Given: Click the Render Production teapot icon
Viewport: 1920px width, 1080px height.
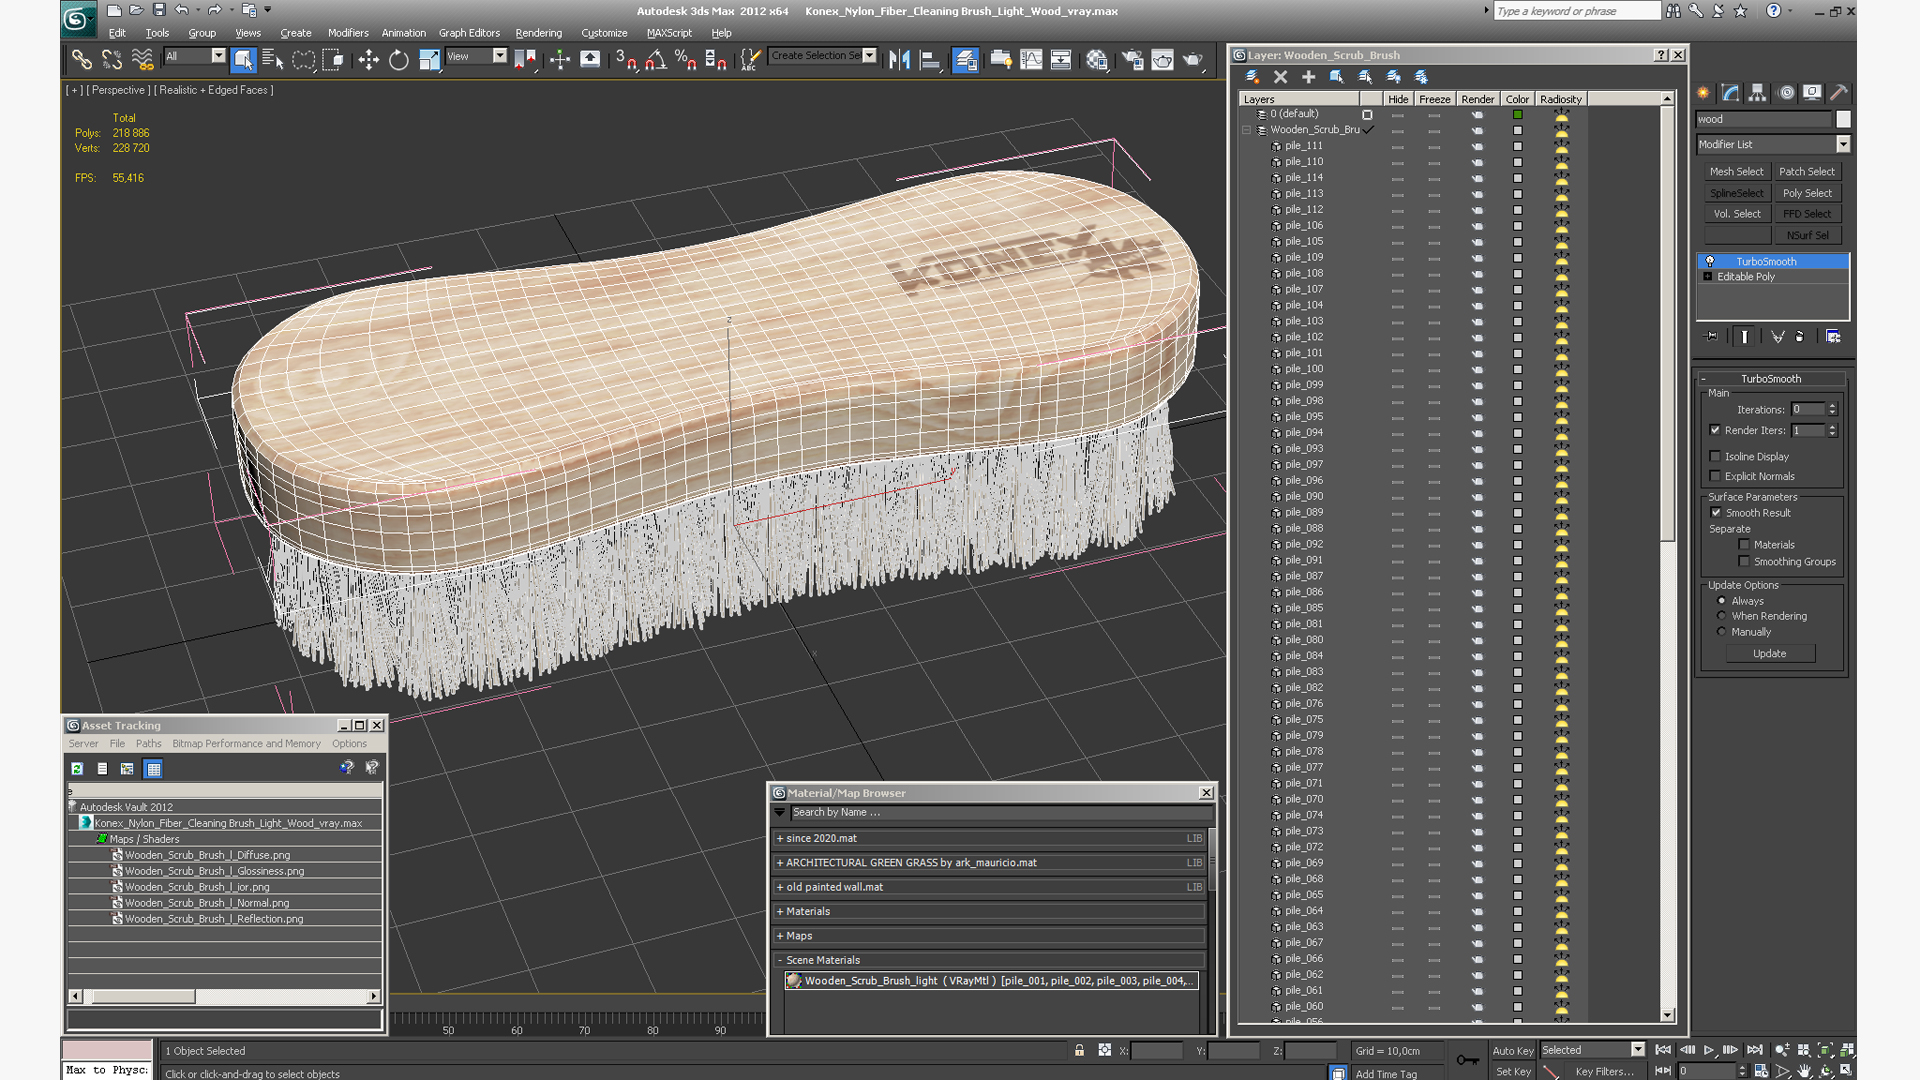Looking at the screenshot, I should pos(1192,60).
